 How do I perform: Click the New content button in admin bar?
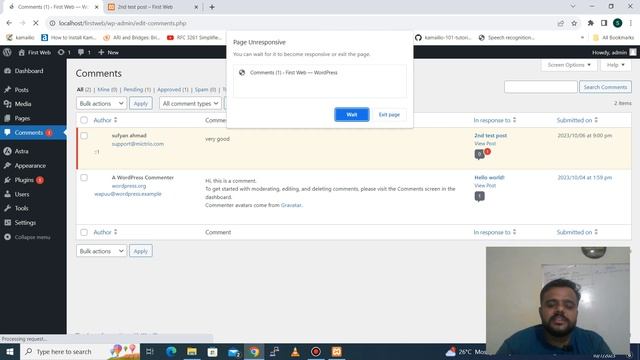109,52
